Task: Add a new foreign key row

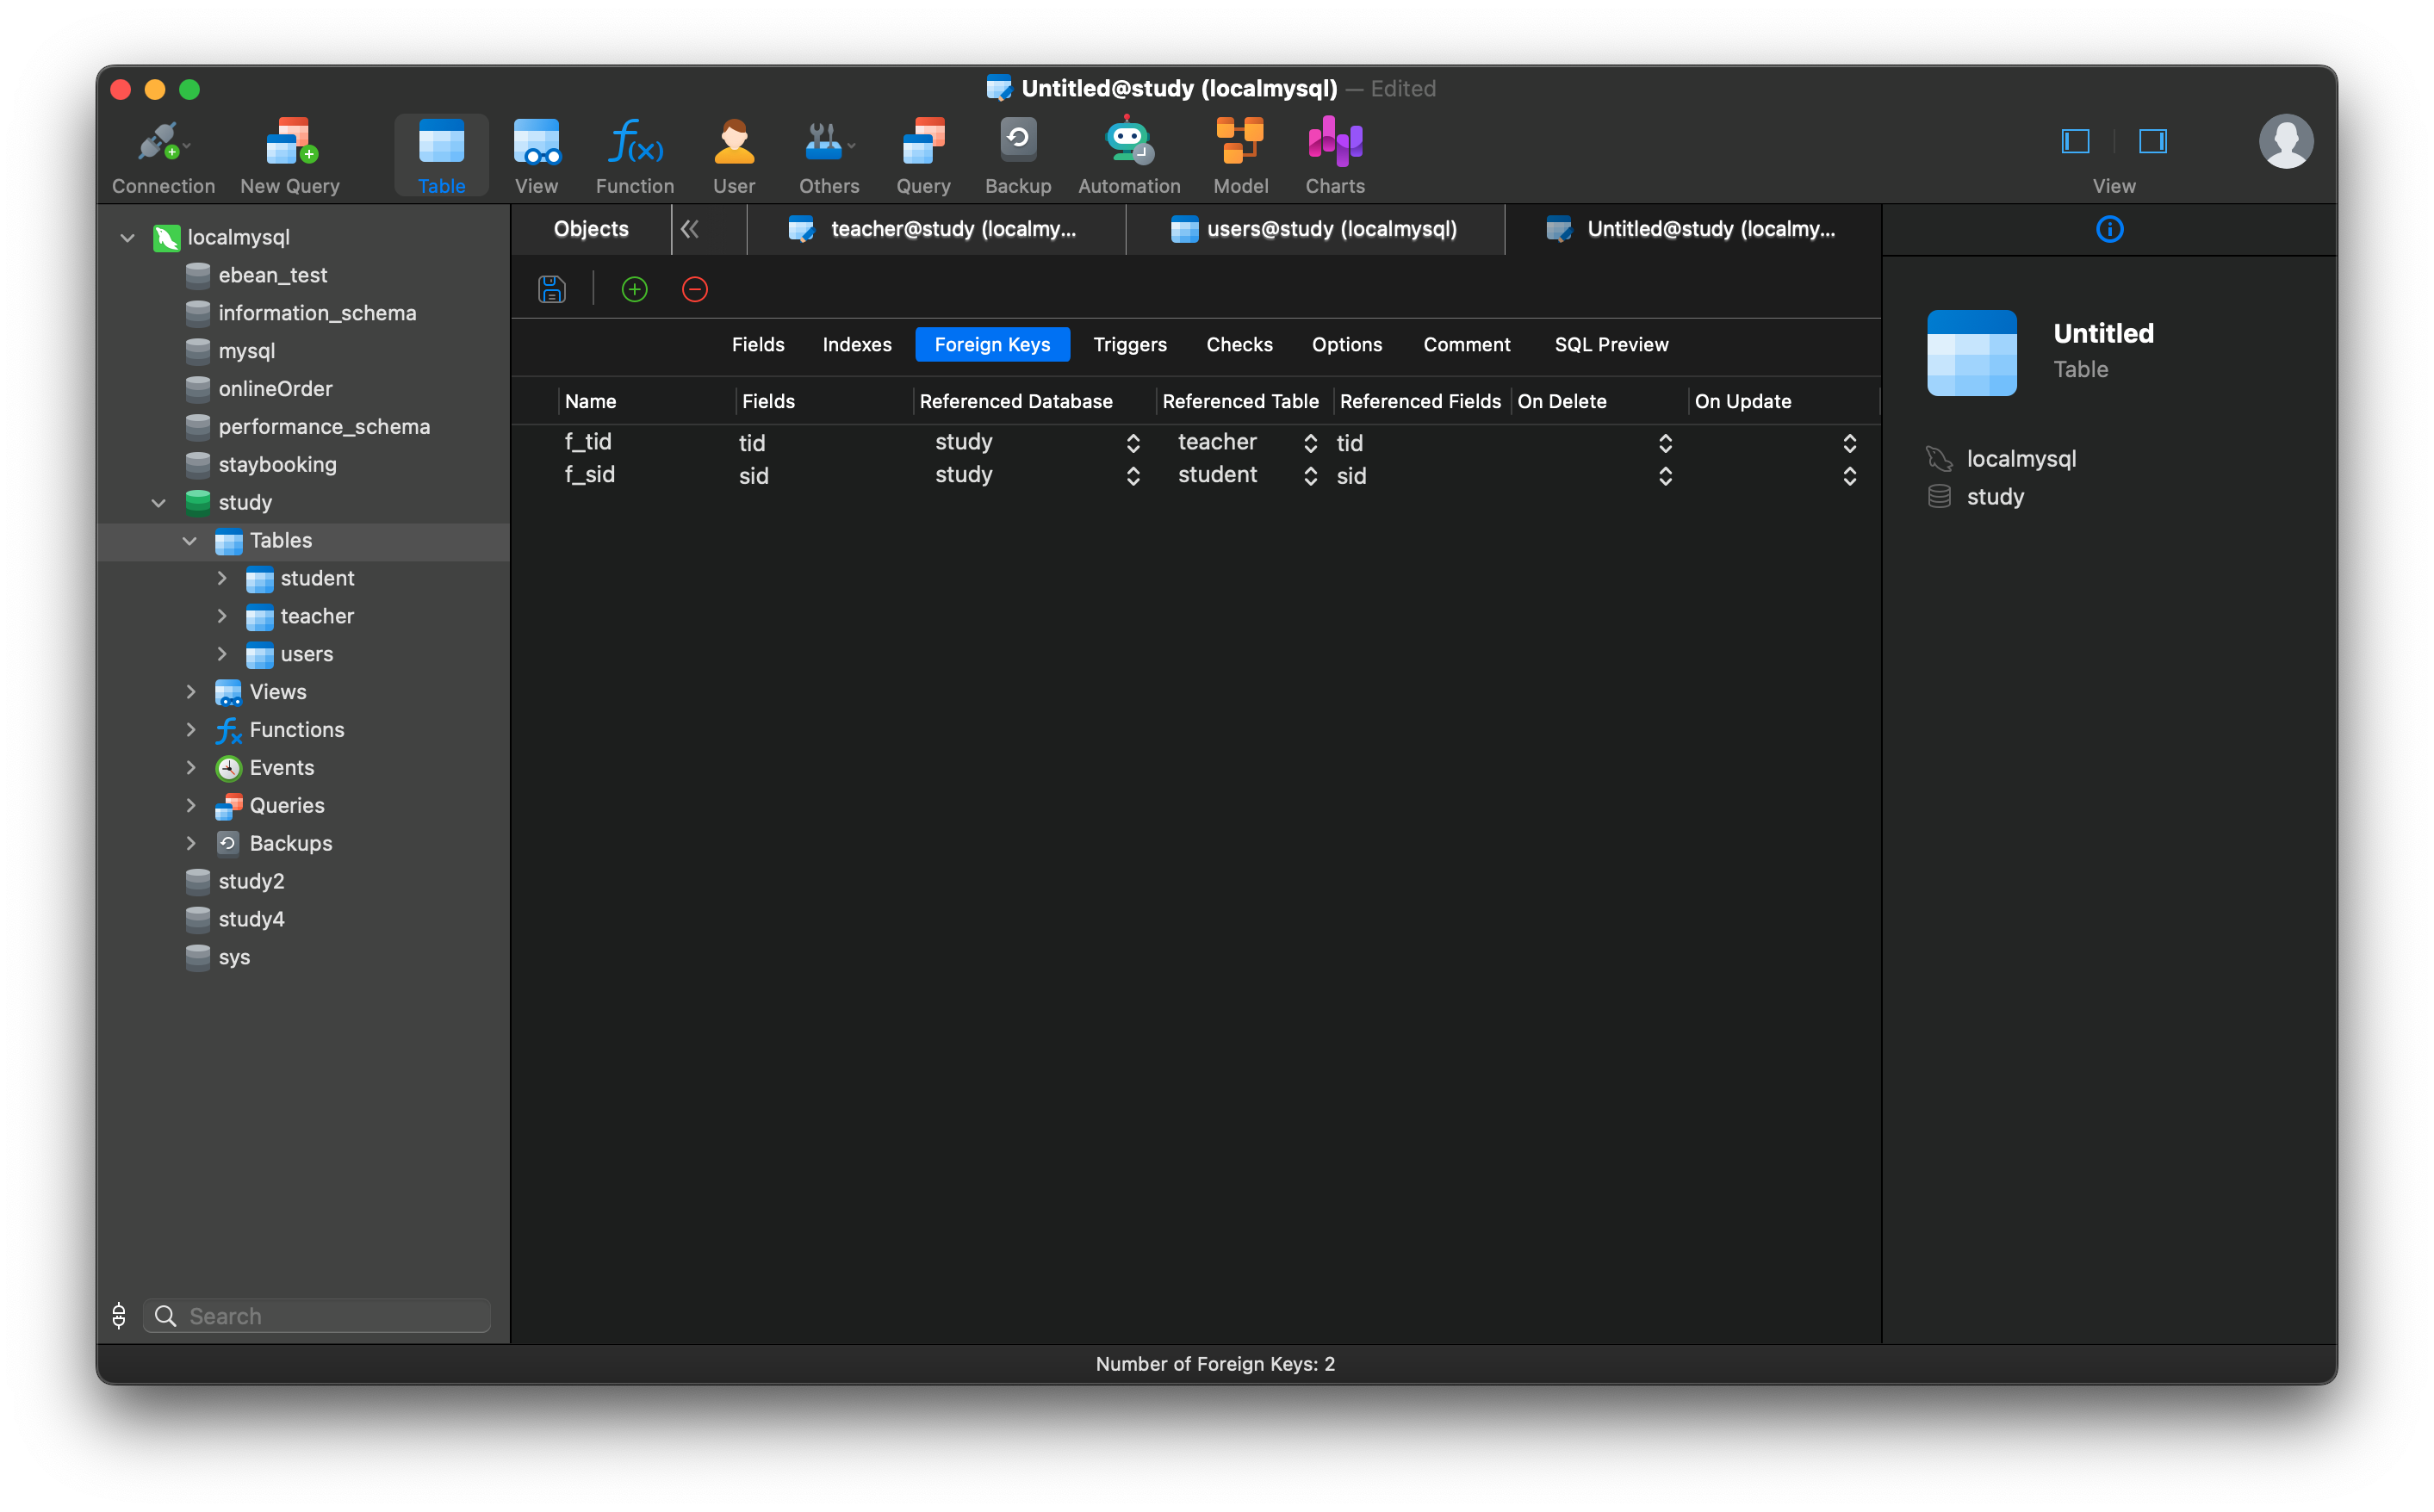Action: pos(634,289)
